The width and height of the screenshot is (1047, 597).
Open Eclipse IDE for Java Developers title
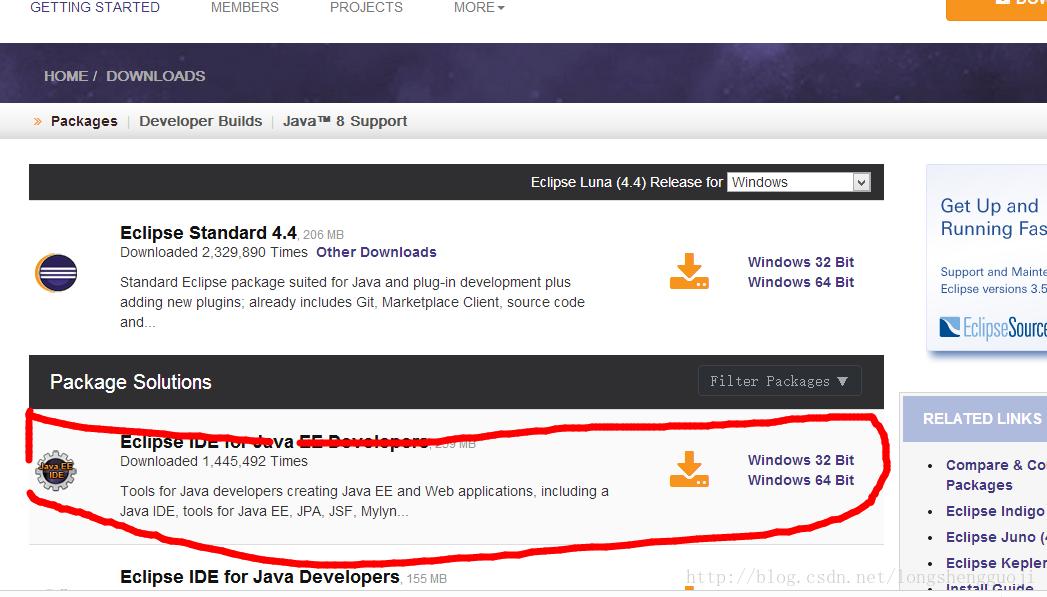pos(260,577)
